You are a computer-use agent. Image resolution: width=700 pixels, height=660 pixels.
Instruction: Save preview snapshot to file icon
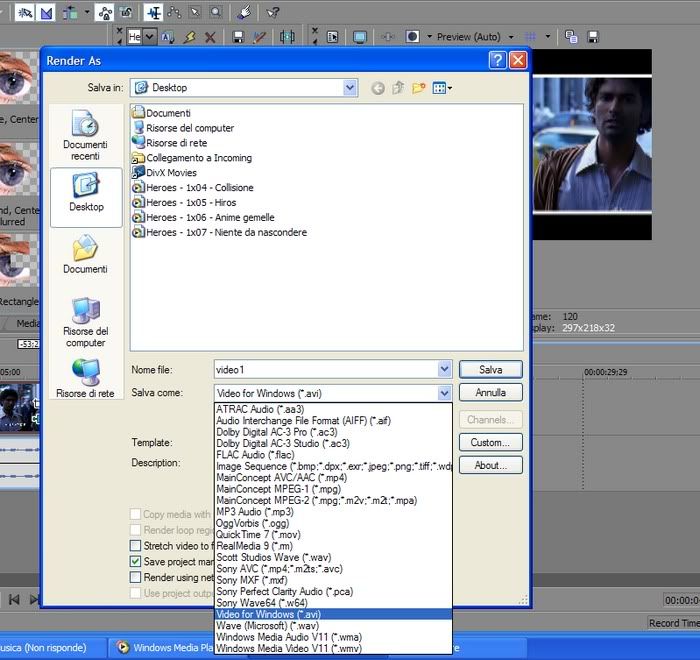pyautogui.click(x=593, y=37)
